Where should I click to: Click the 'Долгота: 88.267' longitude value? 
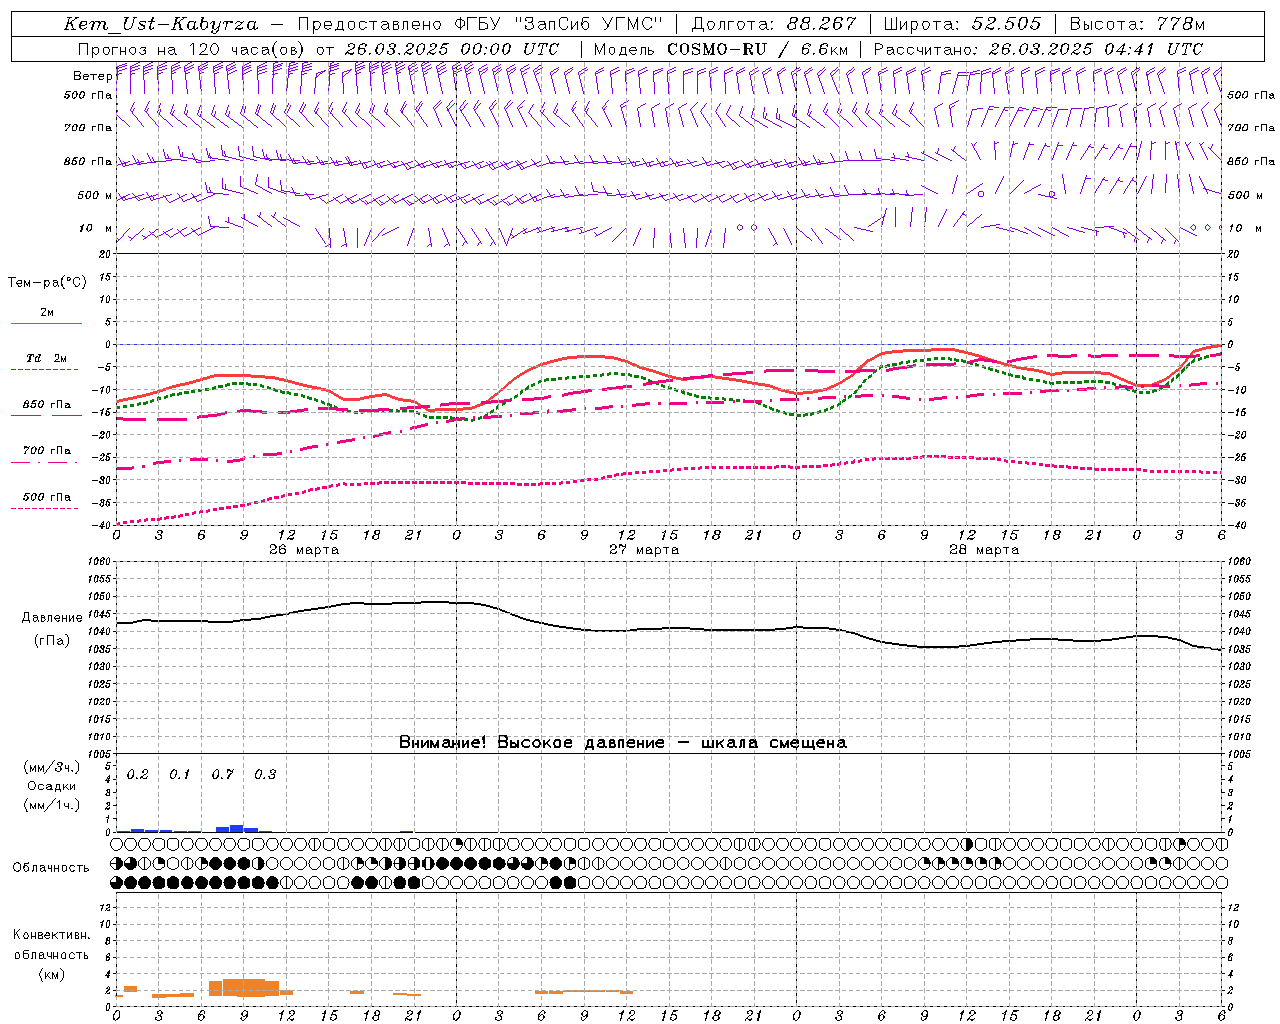pos(774,24)
